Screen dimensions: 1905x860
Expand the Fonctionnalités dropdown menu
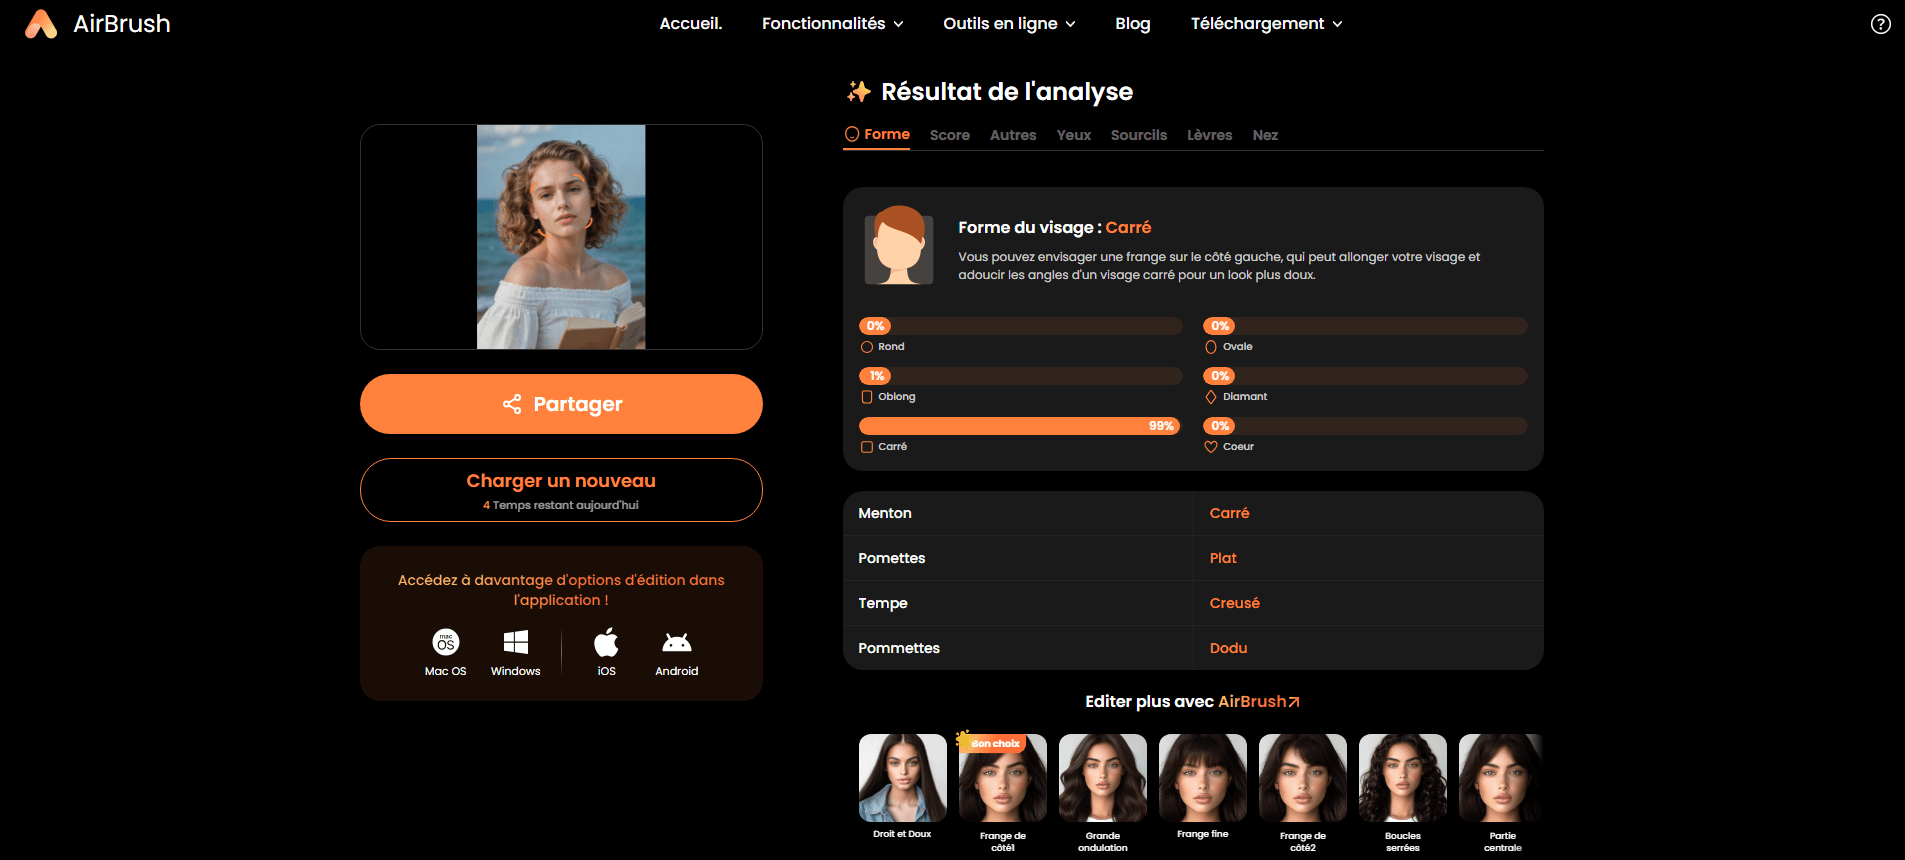832,24
